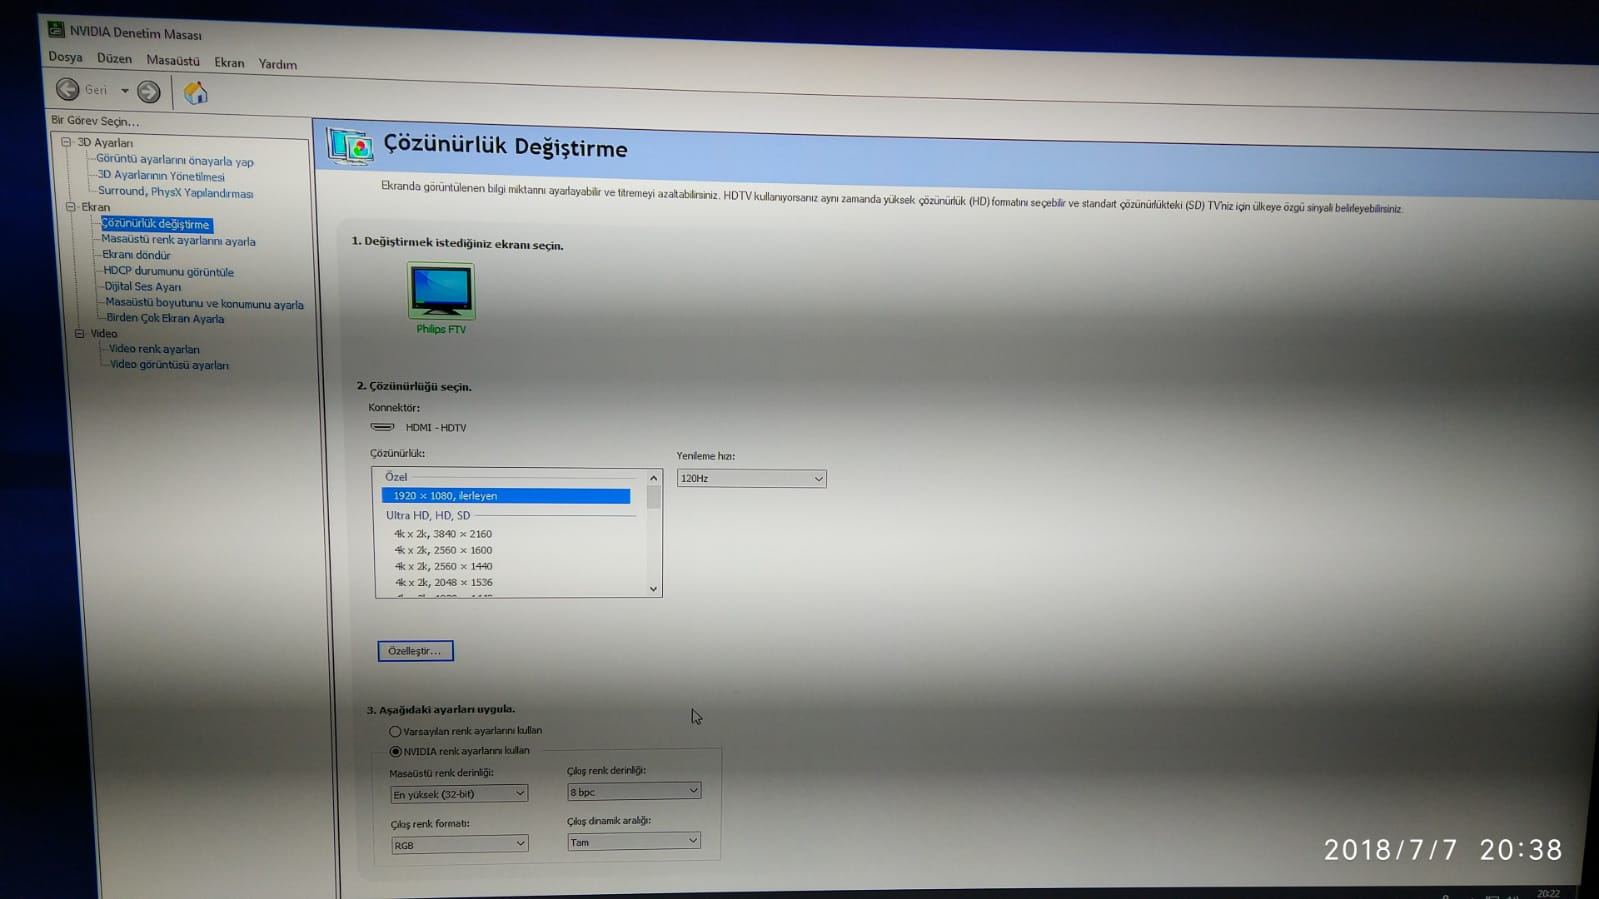Open the Düzen menu
Screen dimensions: 1599x899
pos(114,59)
